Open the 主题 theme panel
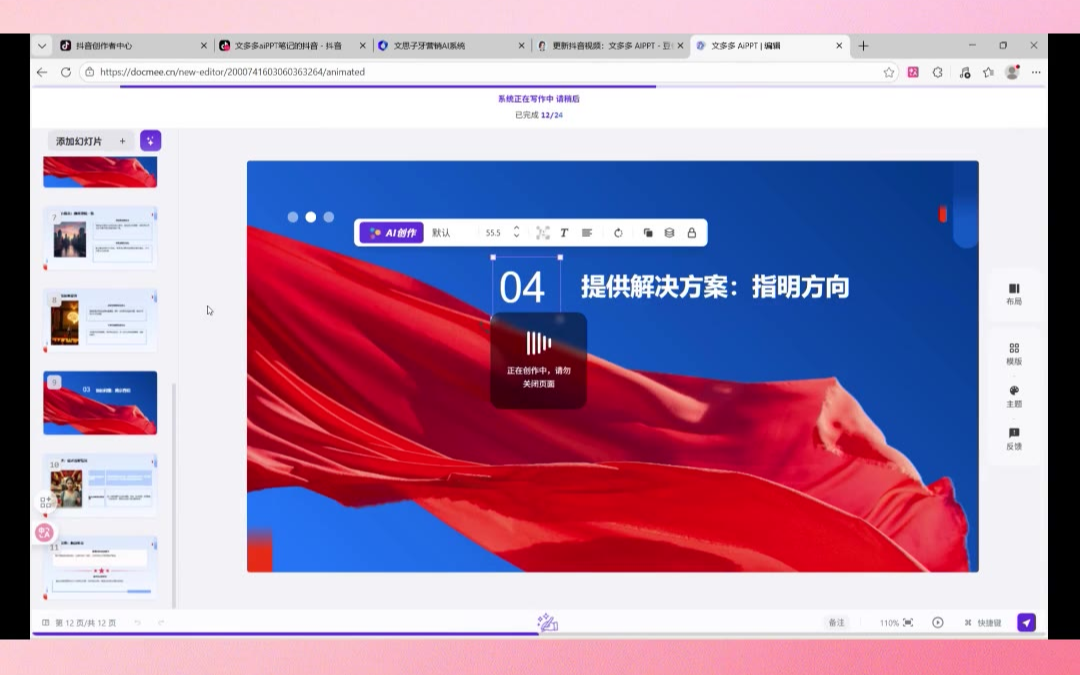Viewport: 1080px width, 675px height. coord(1014,397)
